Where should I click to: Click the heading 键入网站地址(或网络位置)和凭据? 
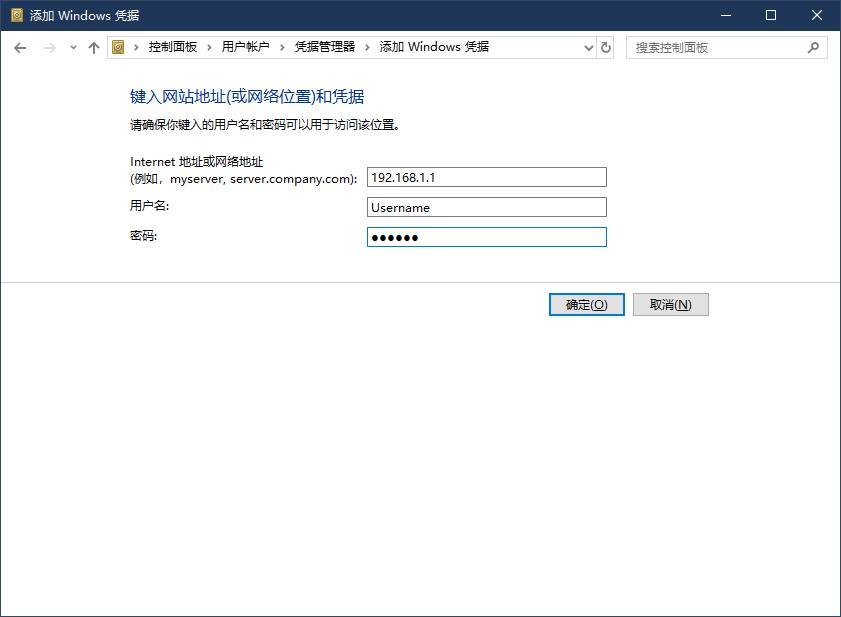point(247,97)
